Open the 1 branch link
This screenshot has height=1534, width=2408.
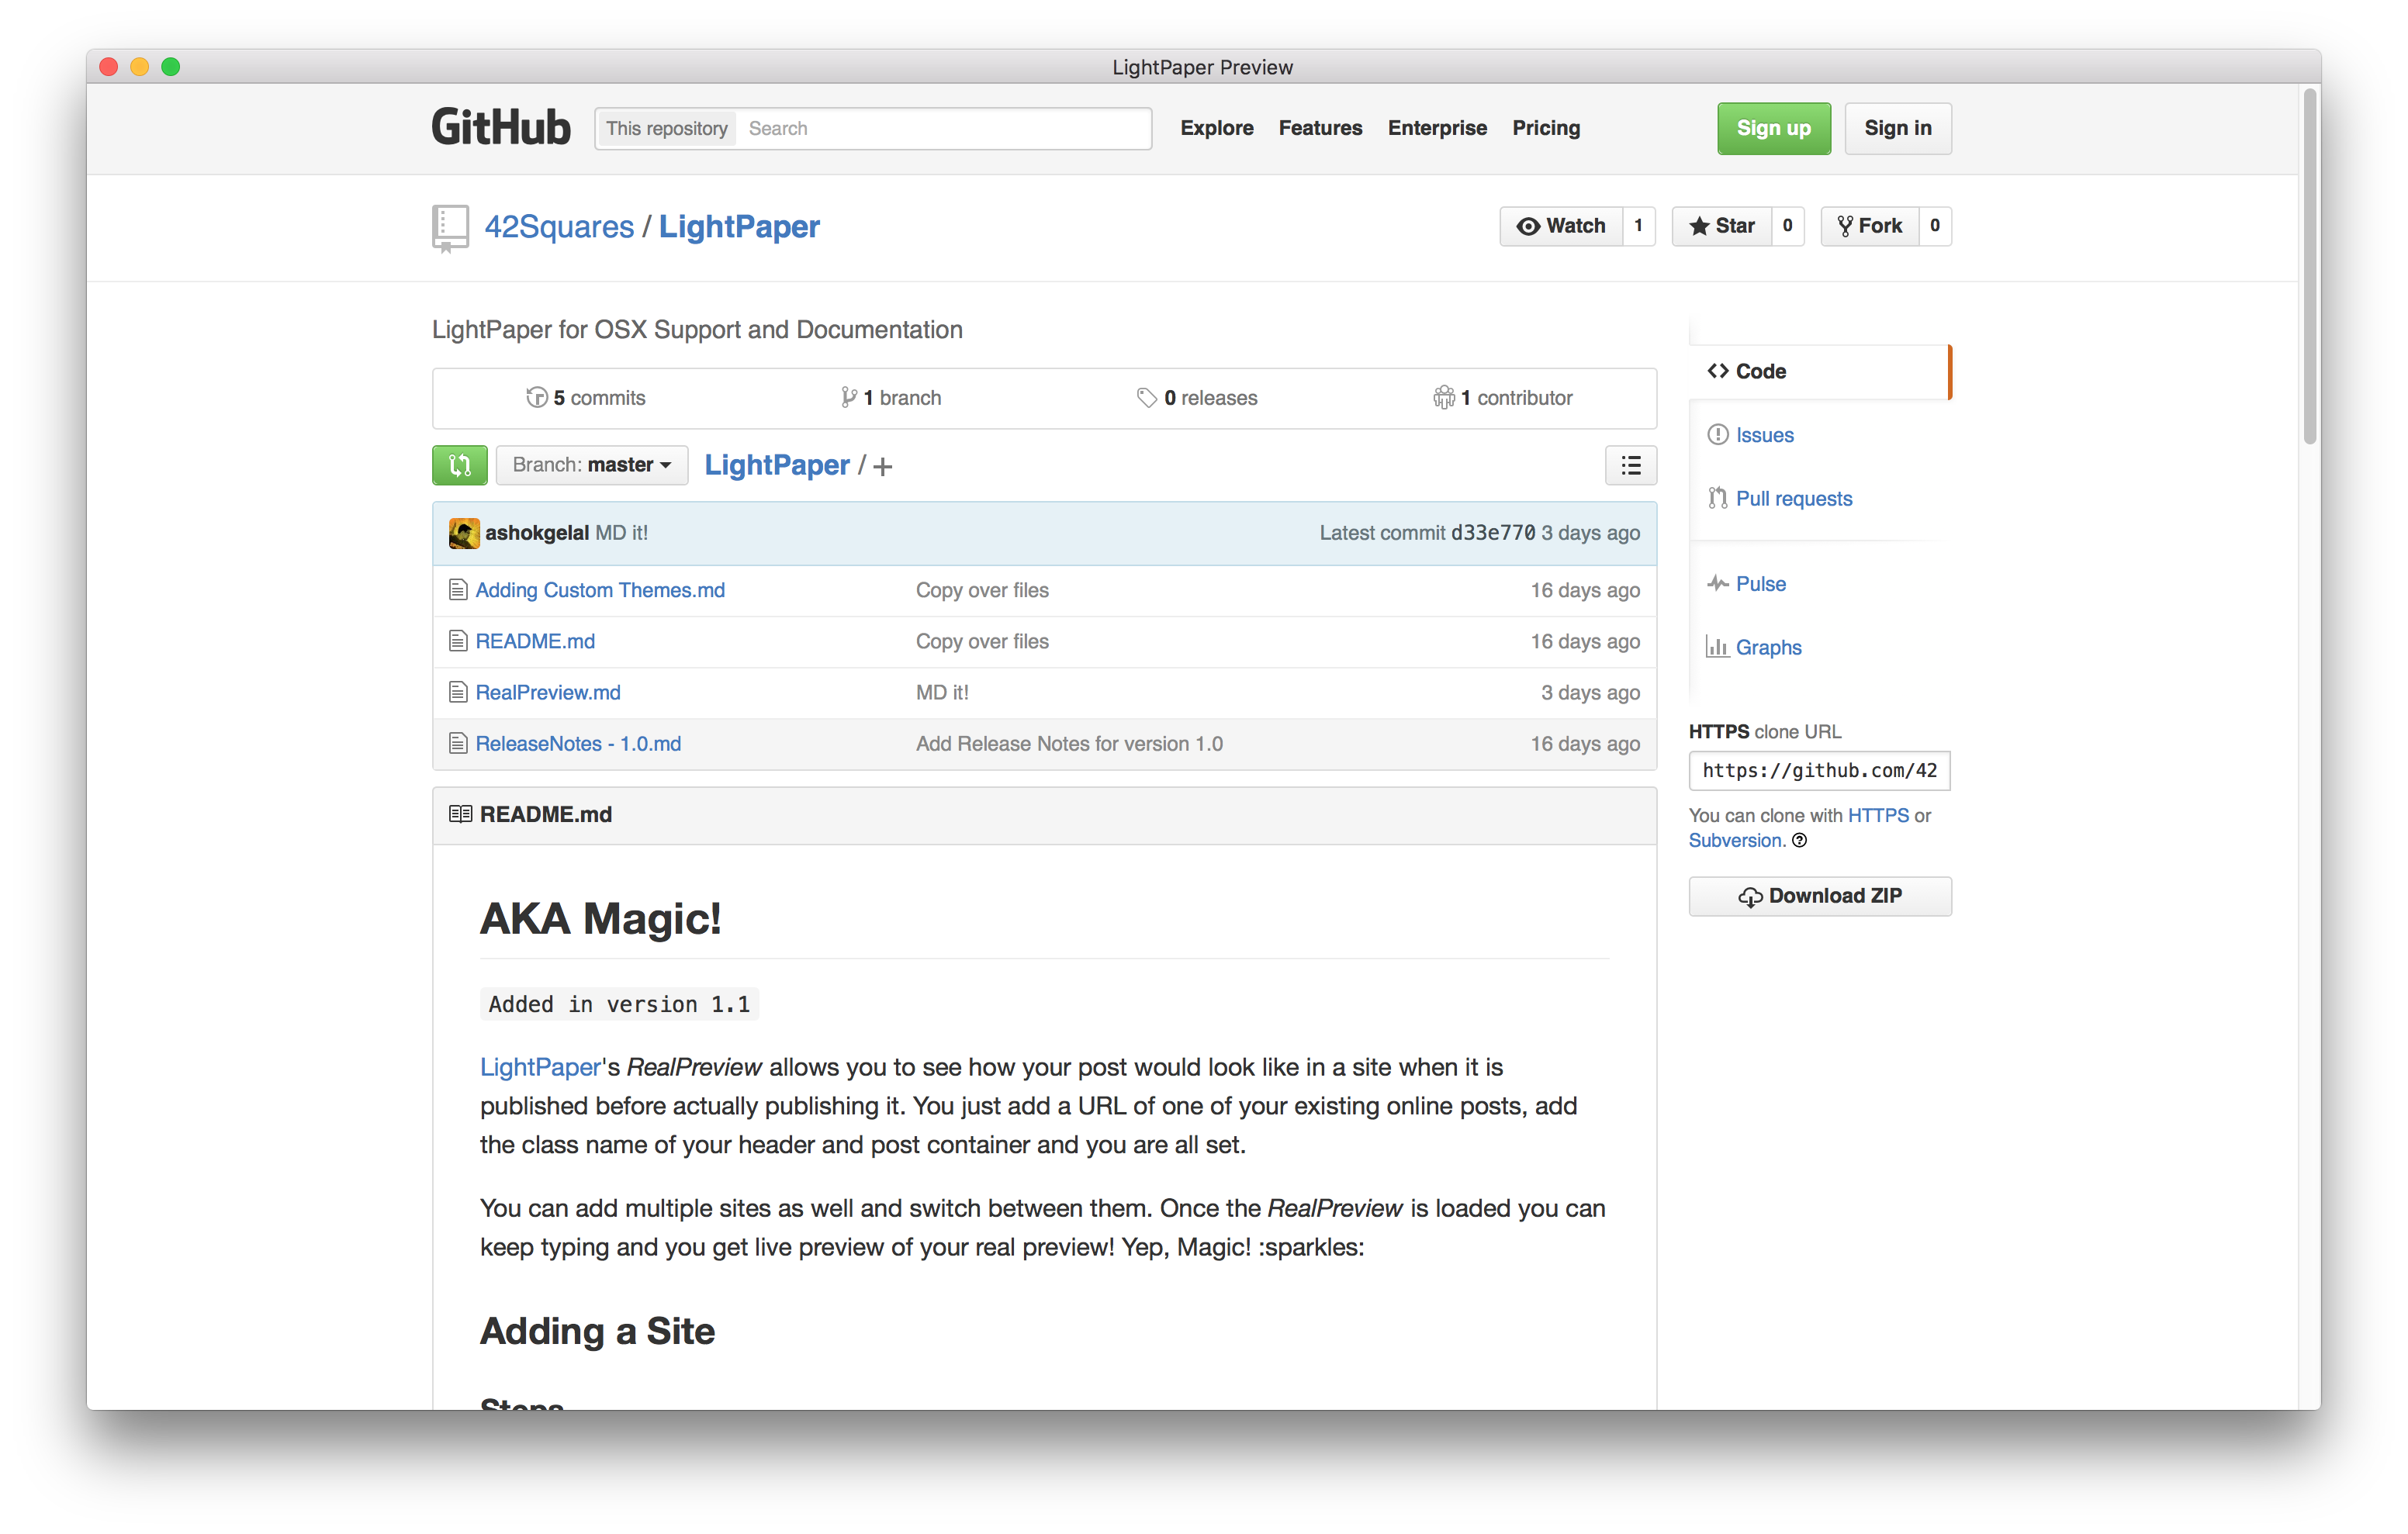pos(891,398)
